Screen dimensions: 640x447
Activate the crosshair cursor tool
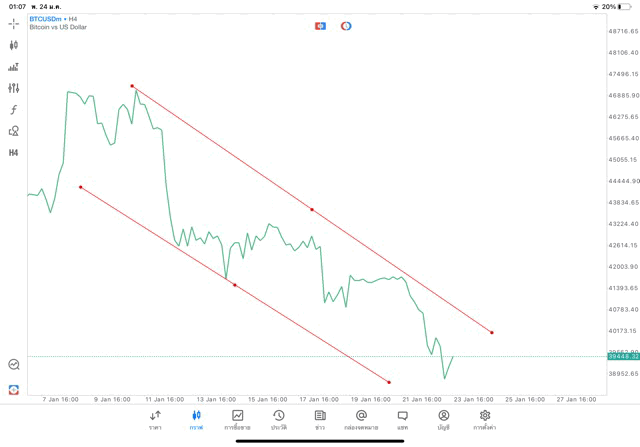click(14, 23)
